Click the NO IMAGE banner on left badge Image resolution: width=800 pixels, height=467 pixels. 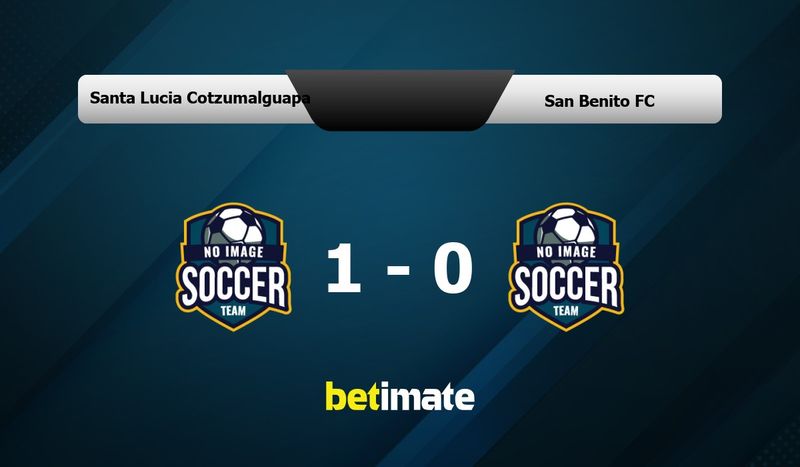coord(234,252)
